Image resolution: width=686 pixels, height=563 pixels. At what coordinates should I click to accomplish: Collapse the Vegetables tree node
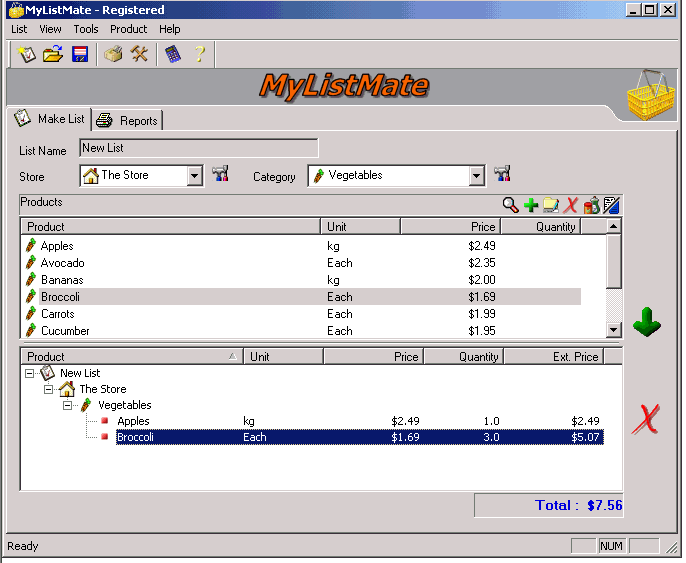click(x=67, y=406)
